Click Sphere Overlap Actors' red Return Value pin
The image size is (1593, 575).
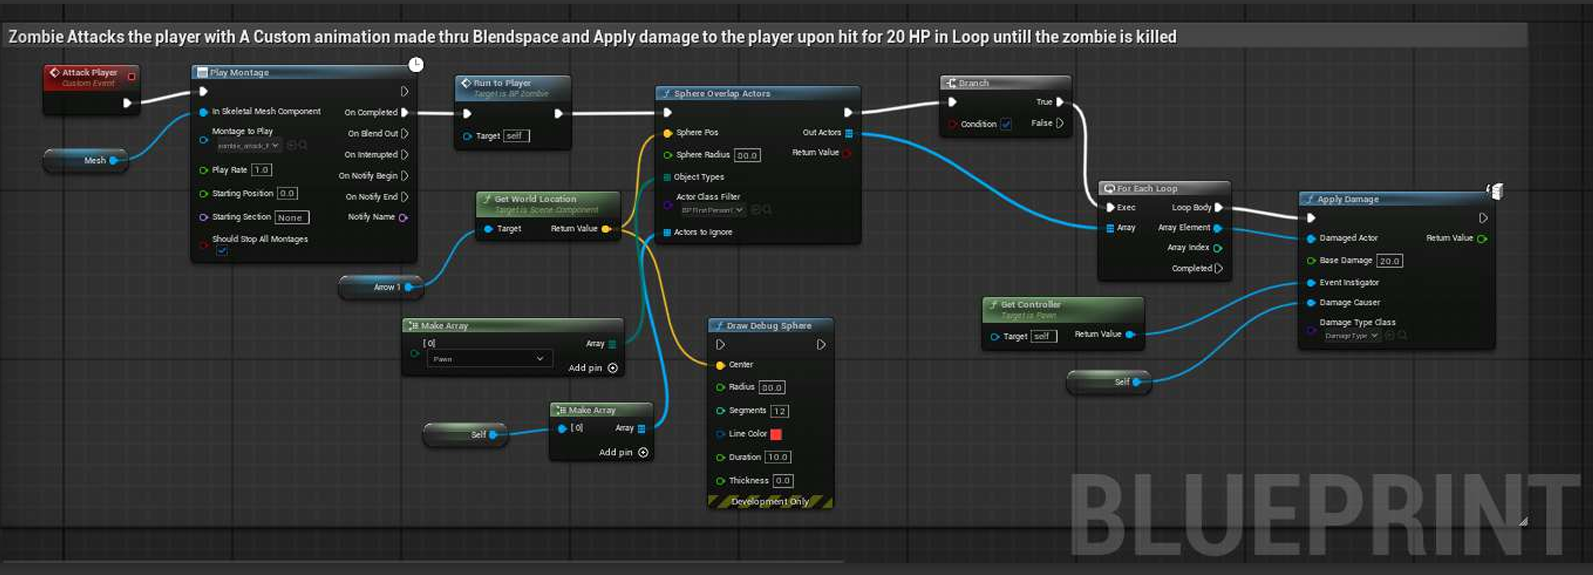point(848,153)
